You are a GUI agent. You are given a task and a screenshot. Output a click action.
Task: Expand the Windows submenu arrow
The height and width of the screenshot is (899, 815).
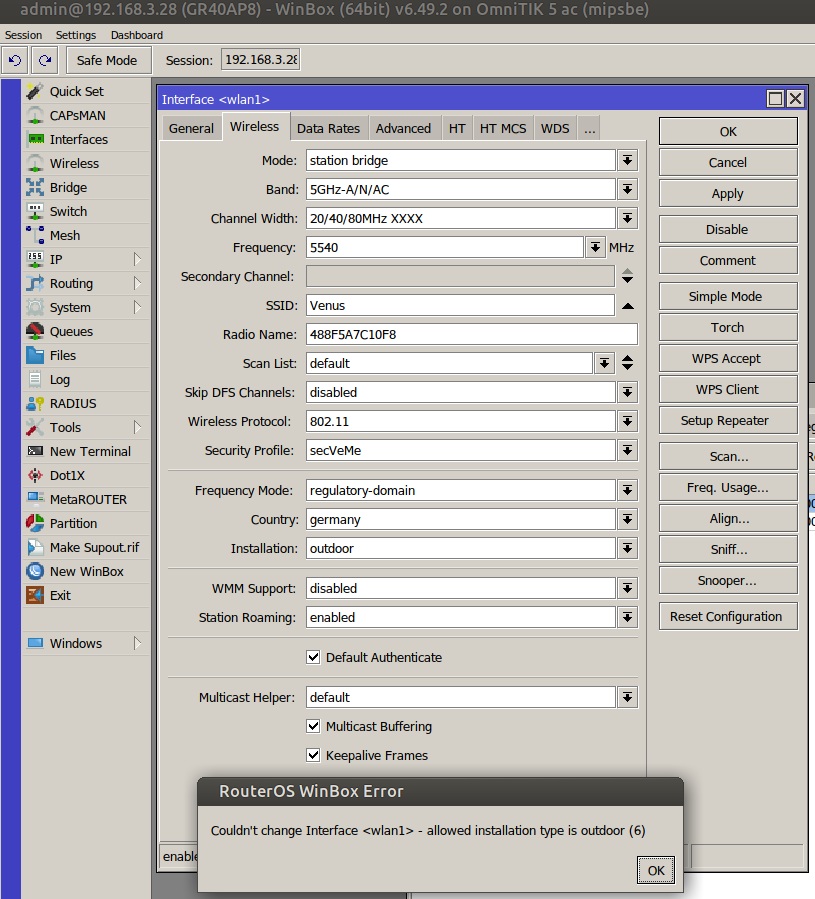pyautogui.click(x=137, y=643)
